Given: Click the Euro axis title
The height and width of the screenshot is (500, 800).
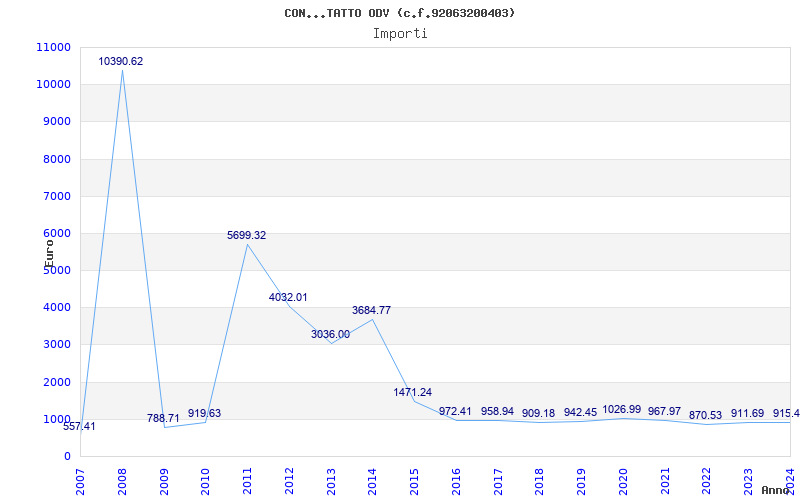Looking at the screenshot, I should pos(49,254).
